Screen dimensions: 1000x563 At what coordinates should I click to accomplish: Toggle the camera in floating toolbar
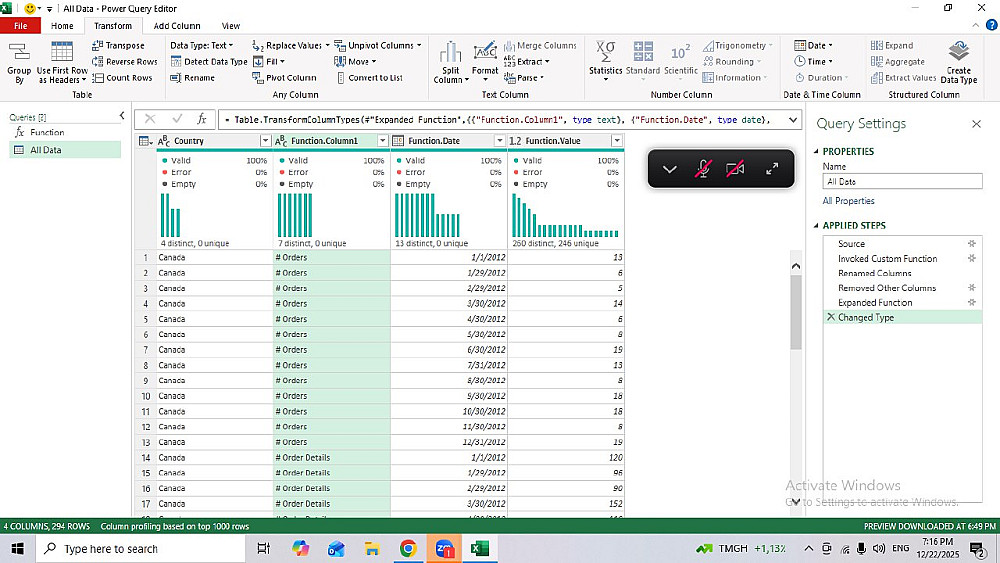tap(735, 169)
